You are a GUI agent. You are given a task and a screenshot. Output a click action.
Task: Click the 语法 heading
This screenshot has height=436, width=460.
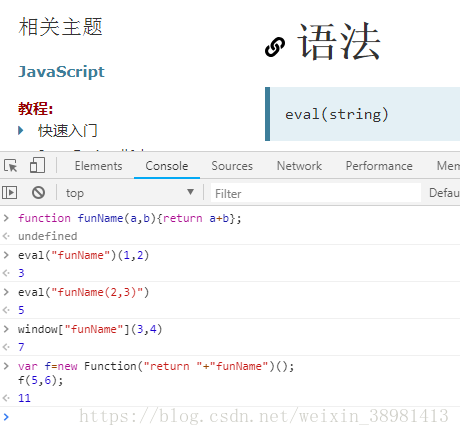click(339, 41)
